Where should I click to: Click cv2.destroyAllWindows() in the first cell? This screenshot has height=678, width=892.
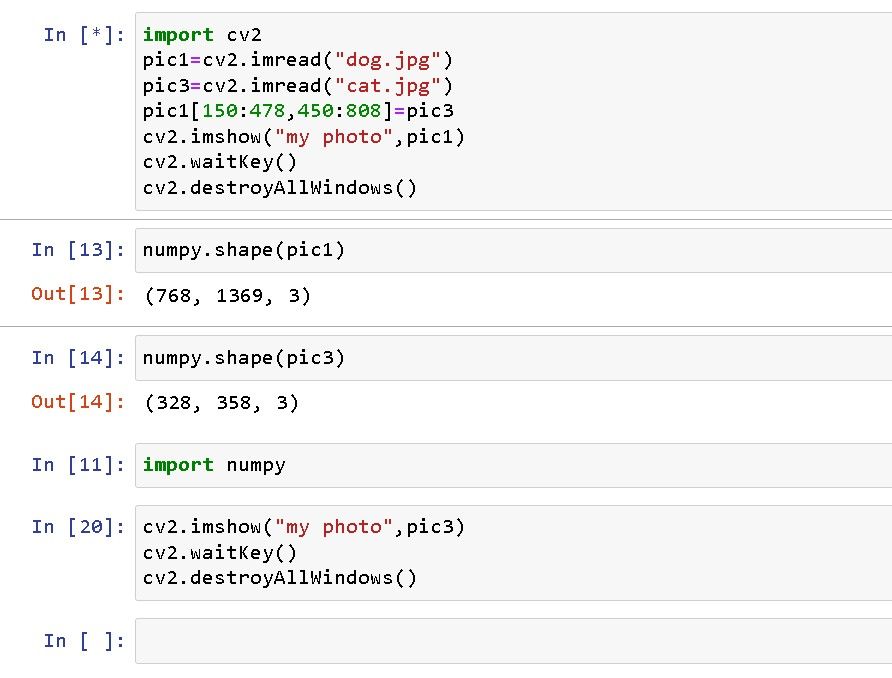(280, 188)
